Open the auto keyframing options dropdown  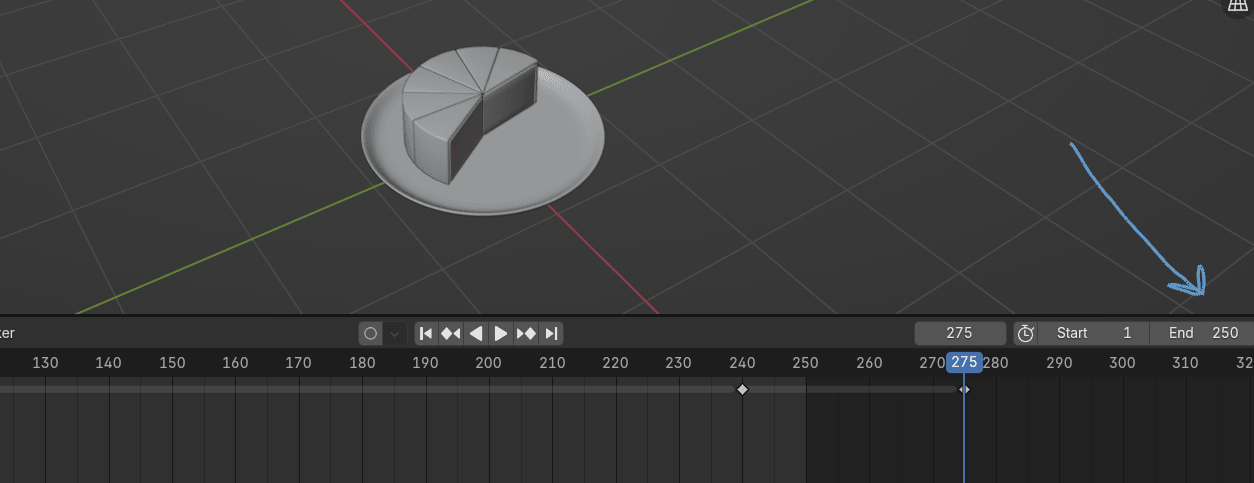tap(394, 333)
